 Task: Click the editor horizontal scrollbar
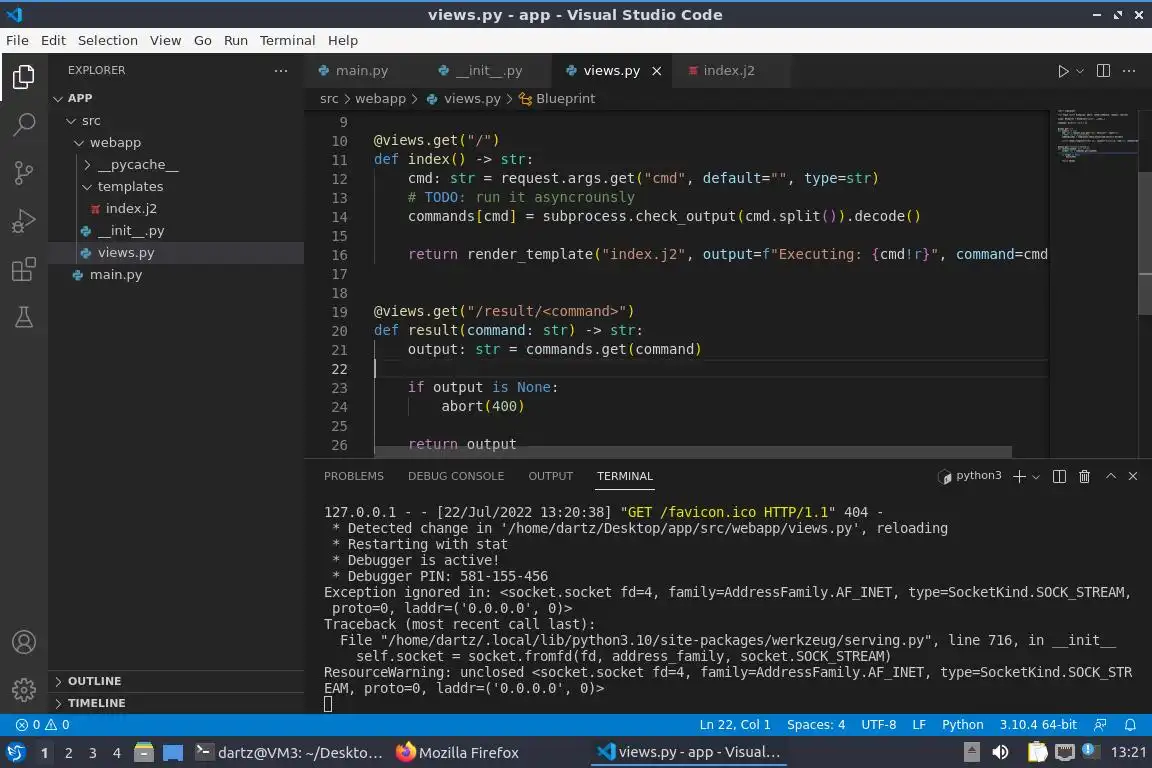pyautogui.click(x=693, y=451)
